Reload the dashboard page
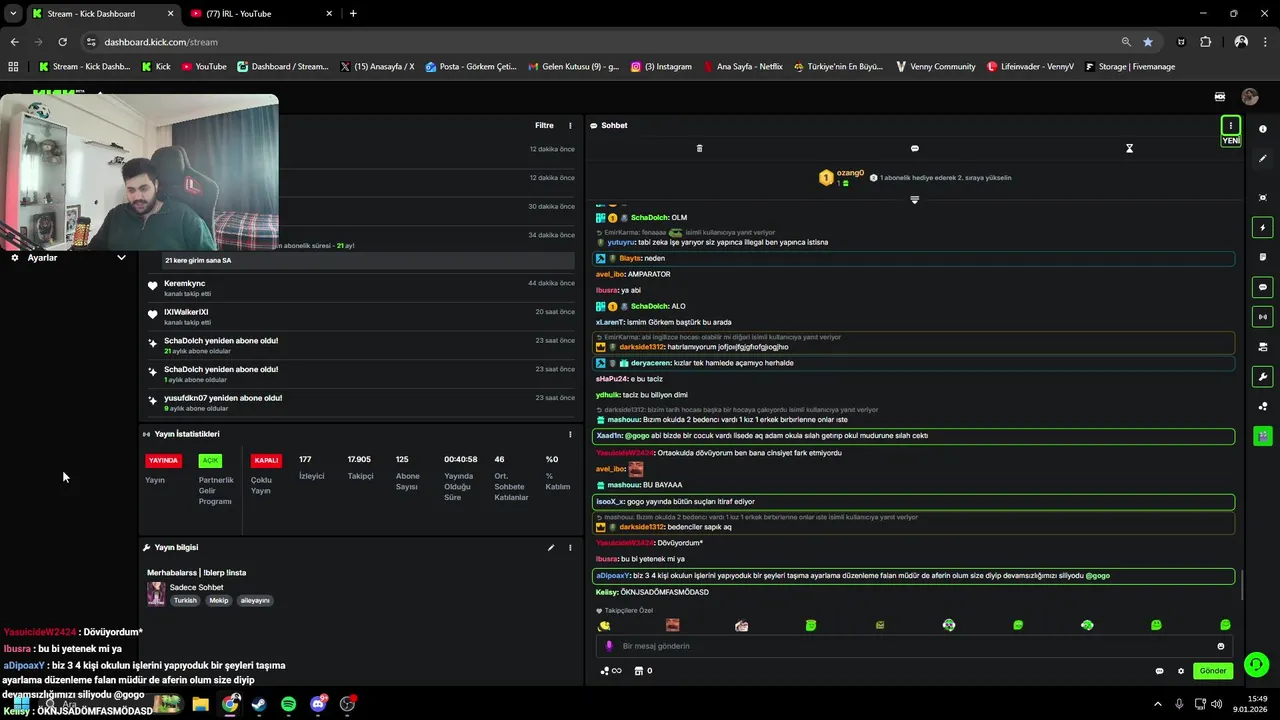Viewport: 1280px width, 720px height. 62,42
